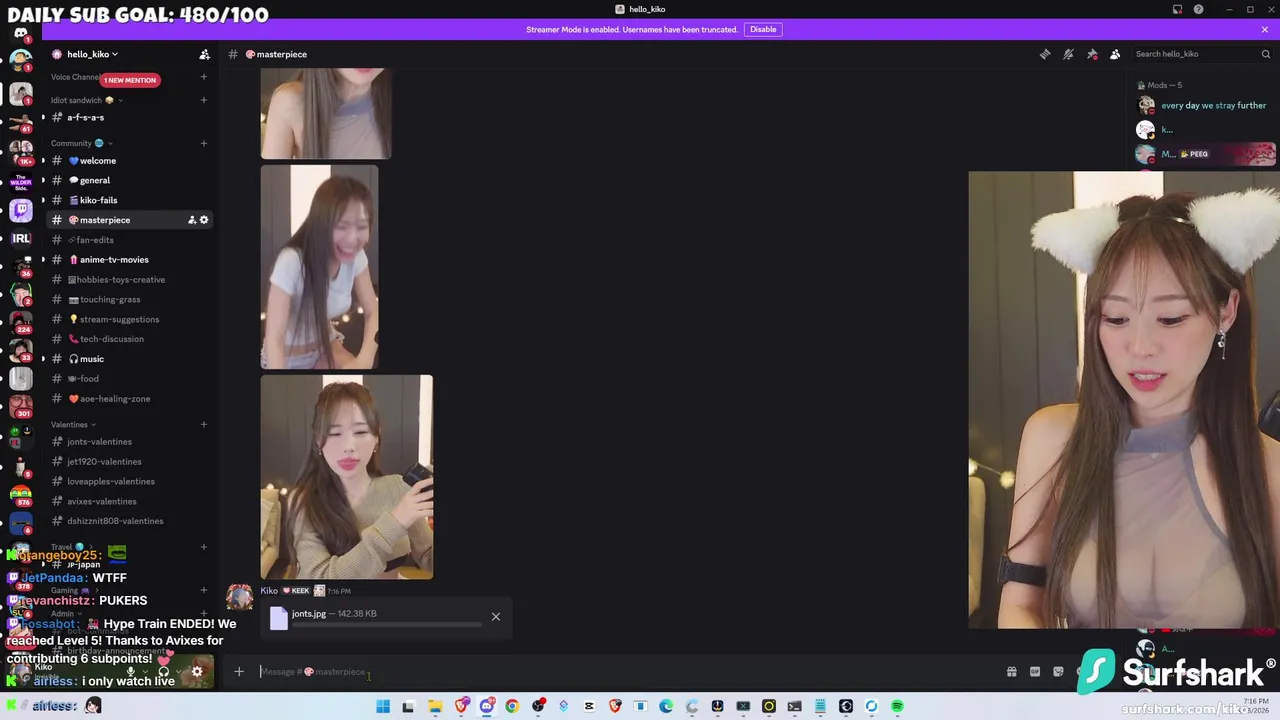1280x720 pixels.
Task: Add channel to Community category
Action: pos(203,143)
